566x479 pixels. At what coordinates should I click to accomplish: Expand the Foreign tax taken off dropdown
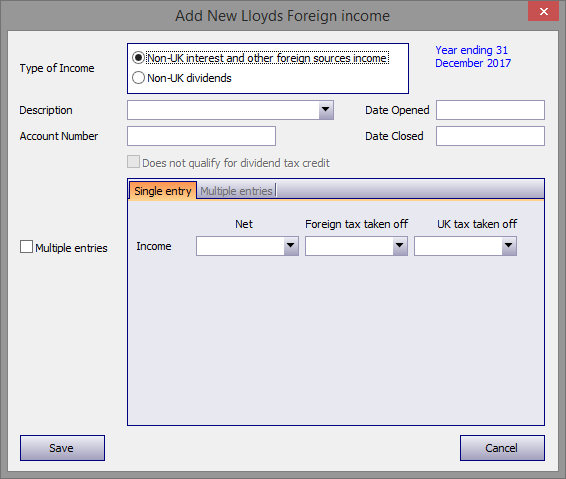pos(400,246)
